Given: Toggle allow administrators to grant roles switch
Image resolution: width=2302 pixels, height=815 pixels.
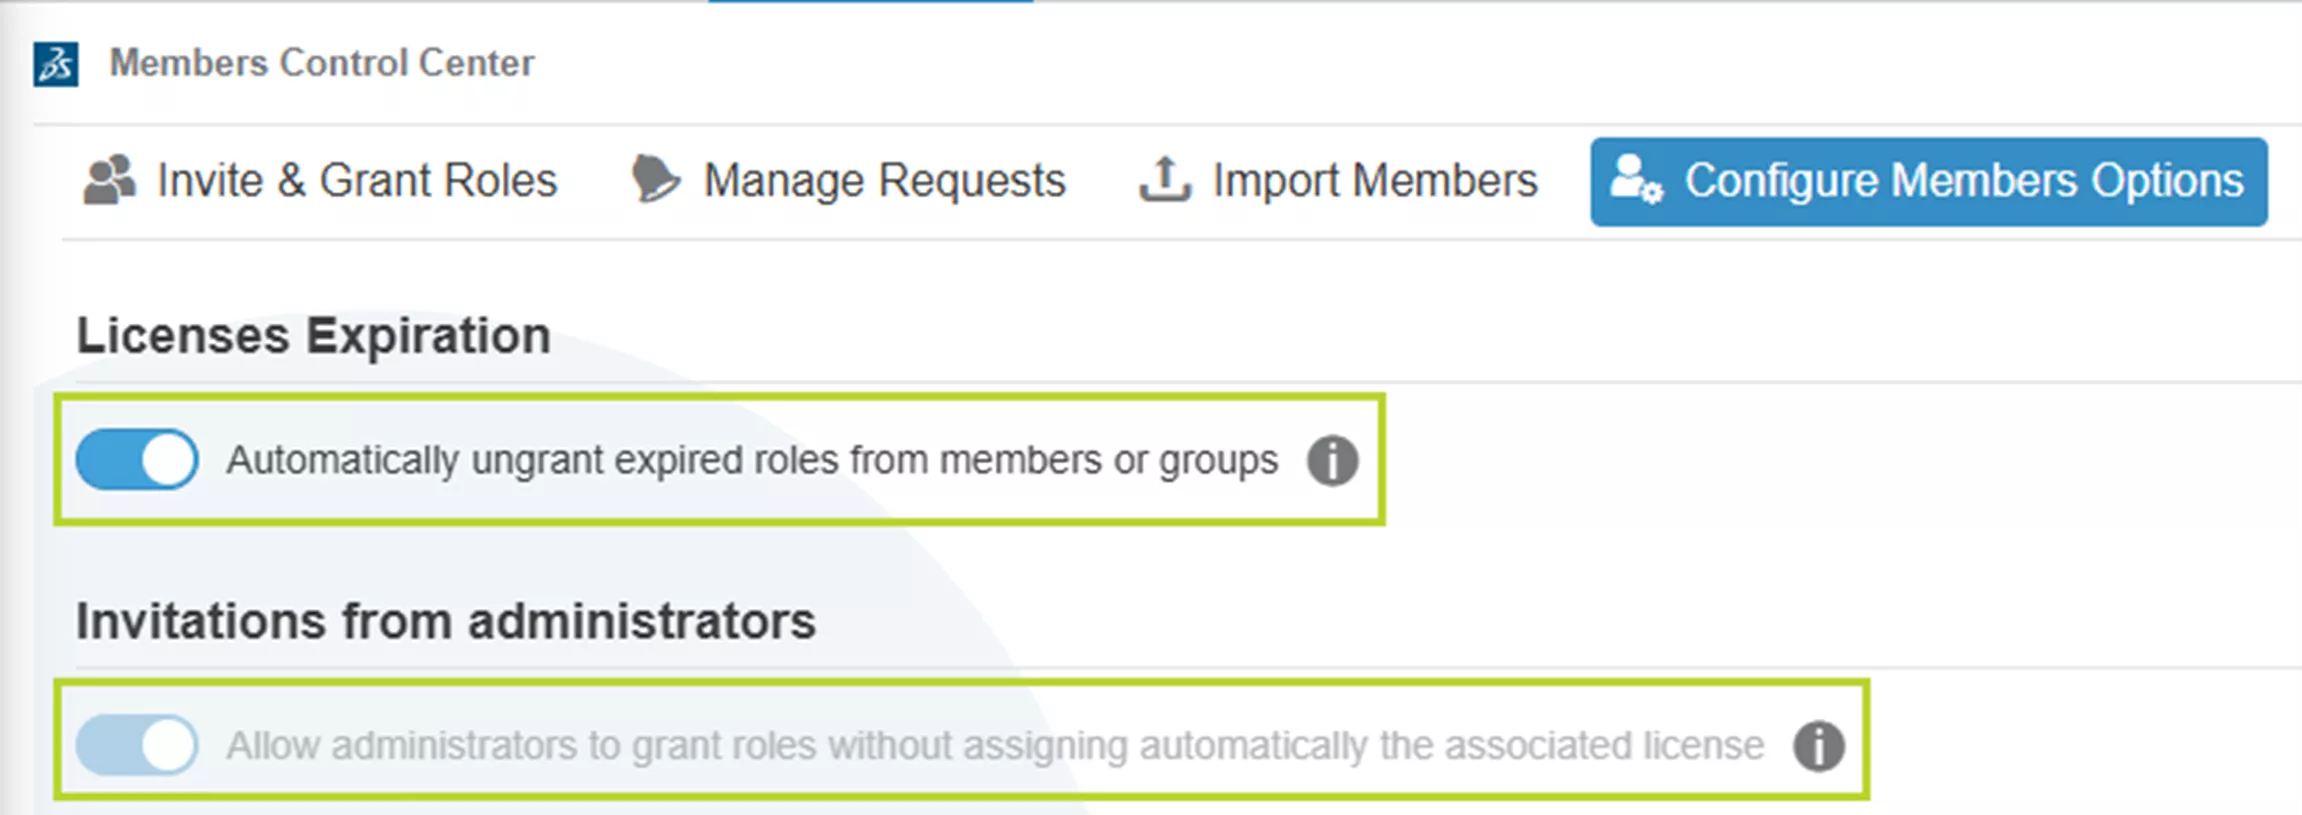Looking at the screenshot, I should 137,745.
